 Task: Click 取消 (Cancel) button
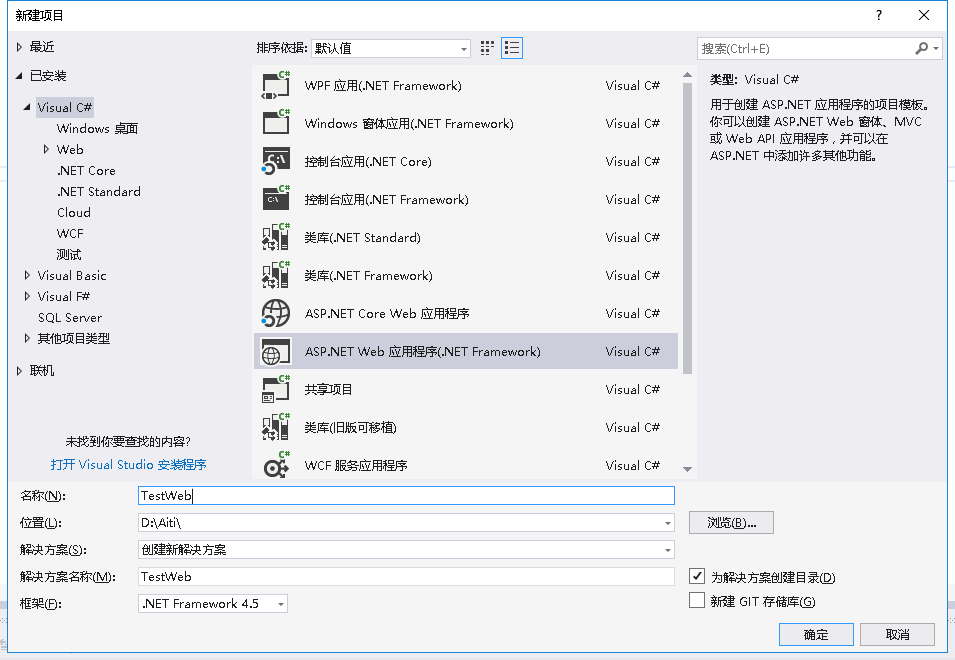[x=897, y=634]
